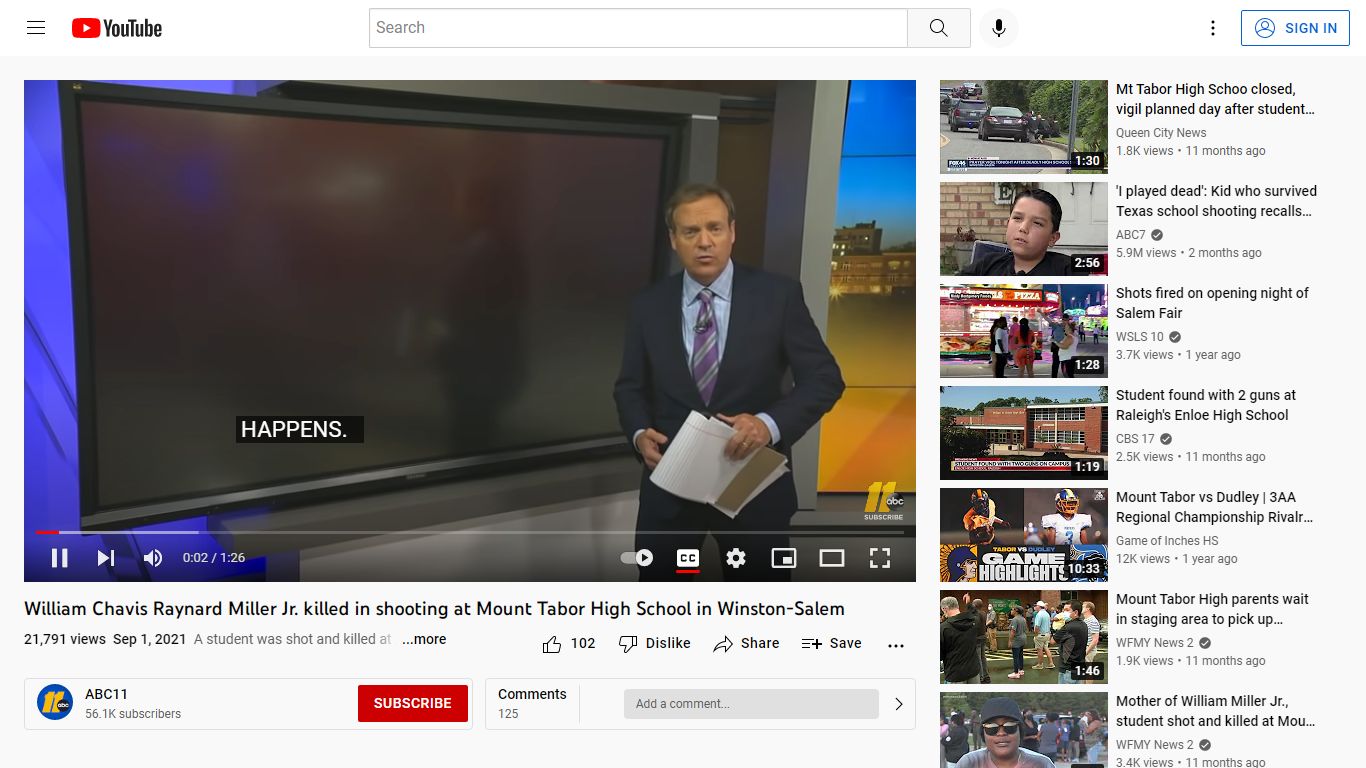This screenshot has height=768, width=1366.
Task: Open the ABC11 channel name link
Action: tap(106, 694)
